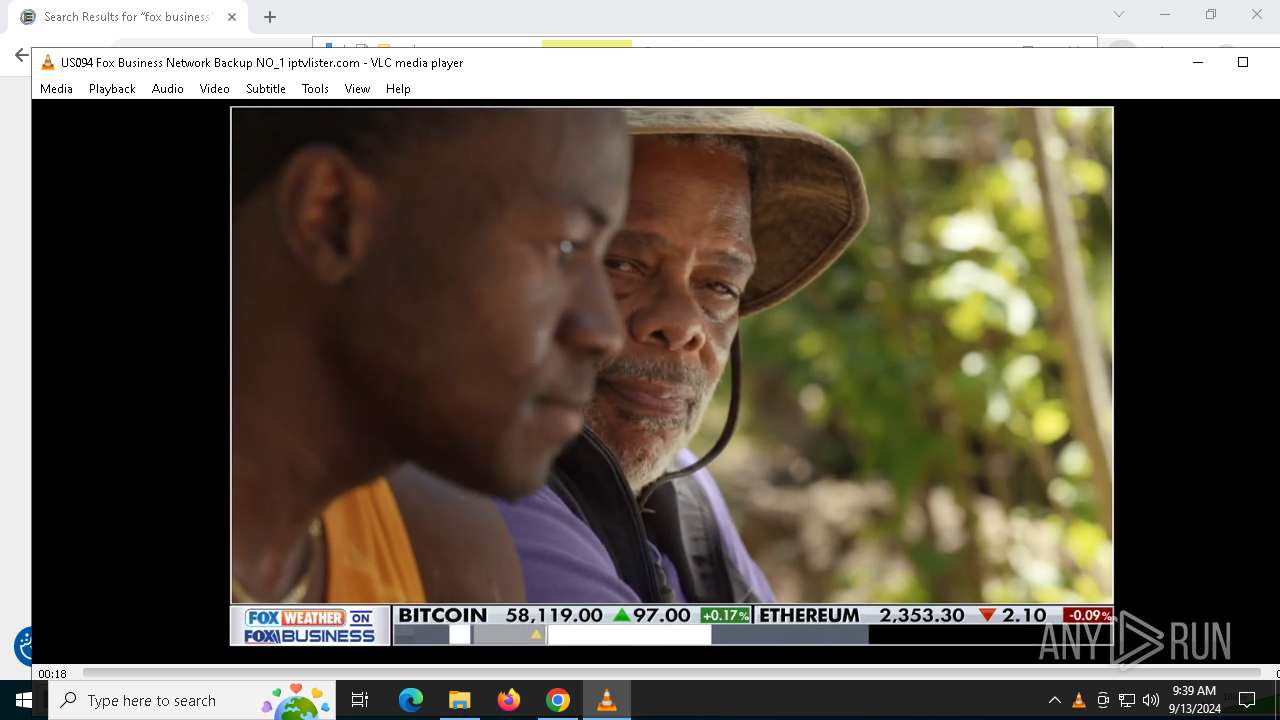
Task: Select the Search Results browser tab
Action: (127, 17)
